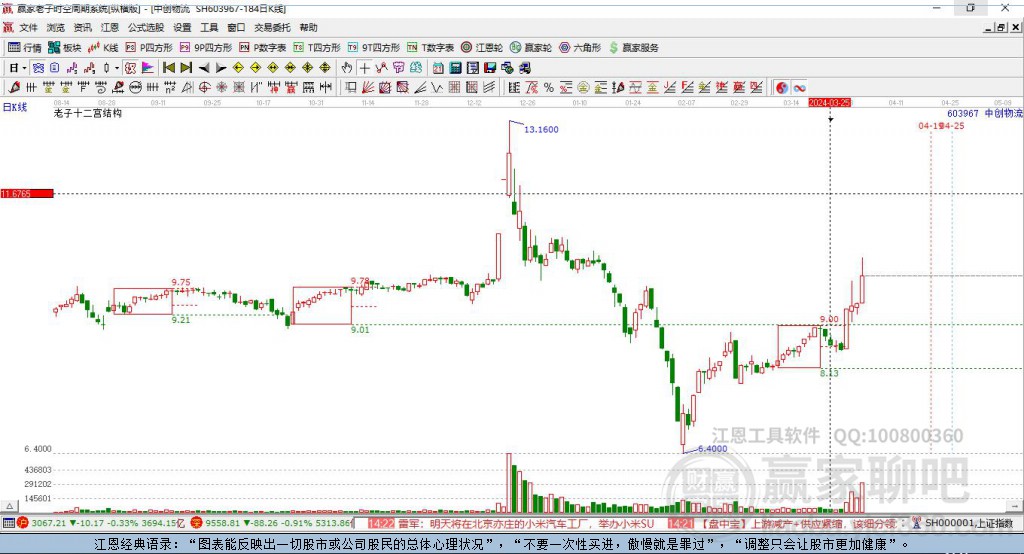Click the 11.6765 red price label

tap(27, 193)
